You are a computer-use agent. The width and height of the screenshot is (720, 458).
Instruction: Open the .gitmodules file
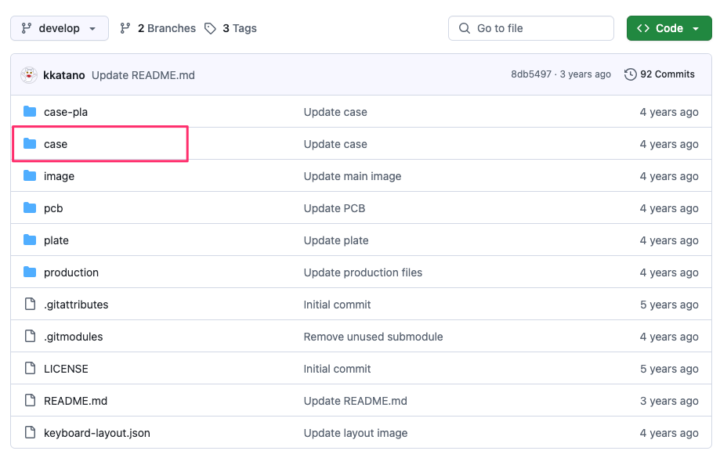[73, 337]
